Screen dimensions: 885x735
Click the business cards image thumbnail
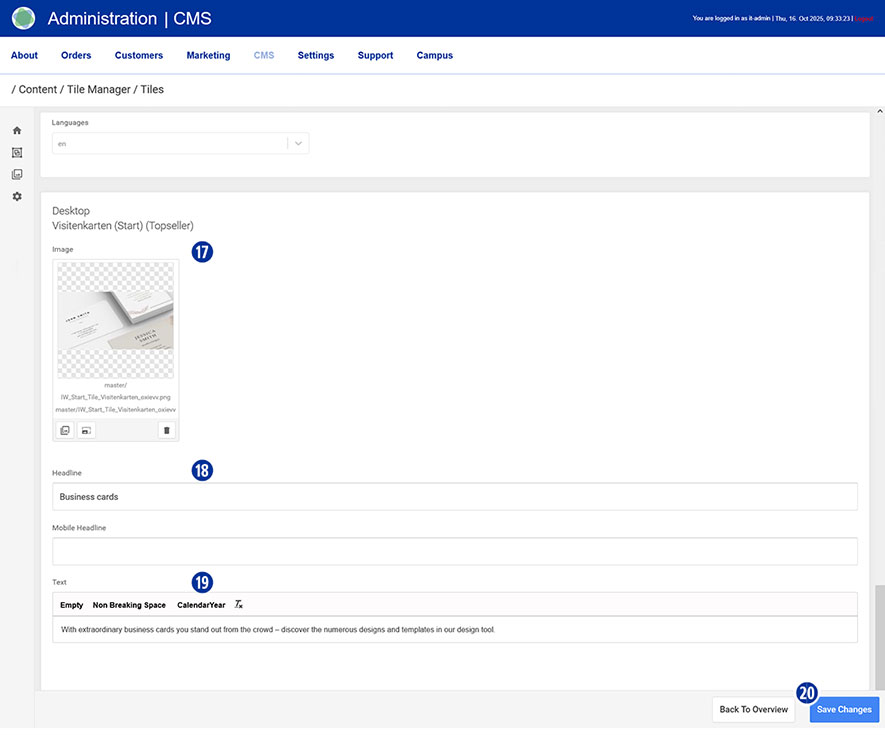(116, 320)
